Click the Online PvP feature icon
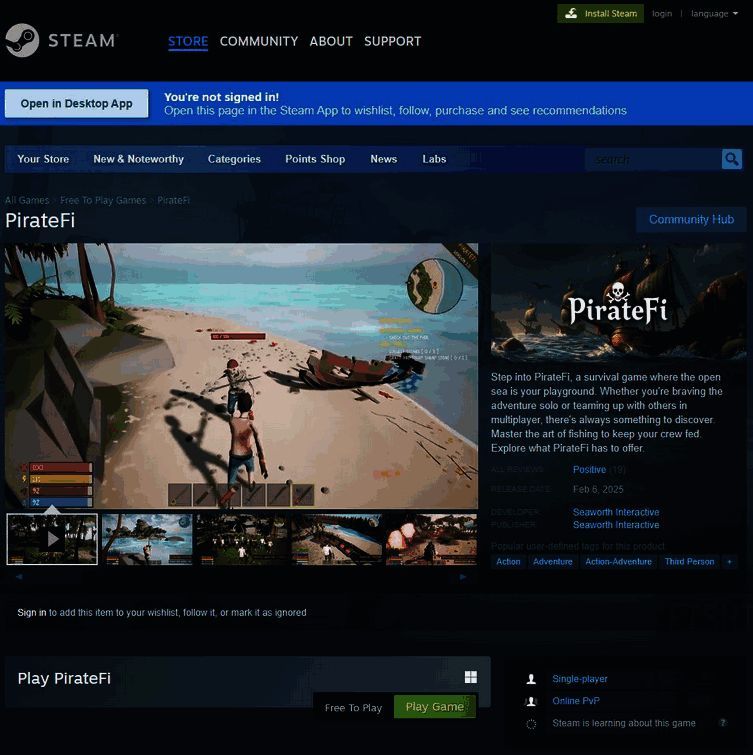This screenshot has width=753, height=755. [x=531, y=701]
